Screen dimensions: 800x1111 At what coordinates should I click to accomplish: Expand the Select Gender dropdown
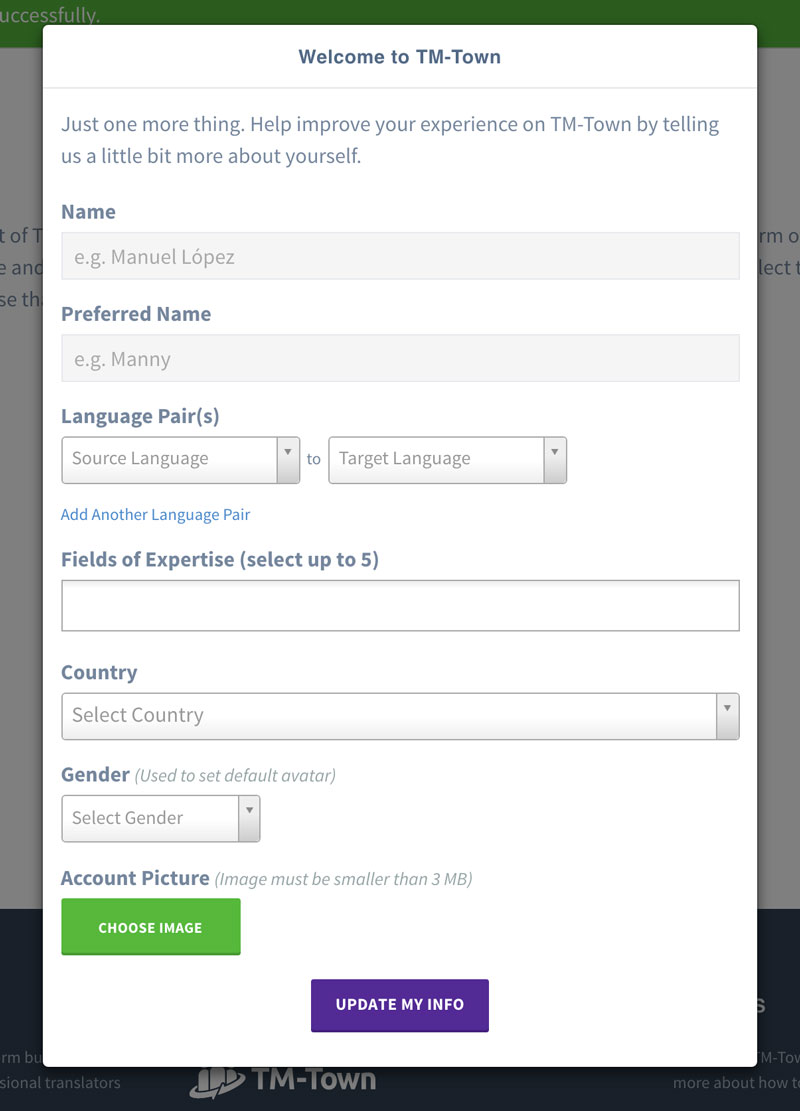160,818
